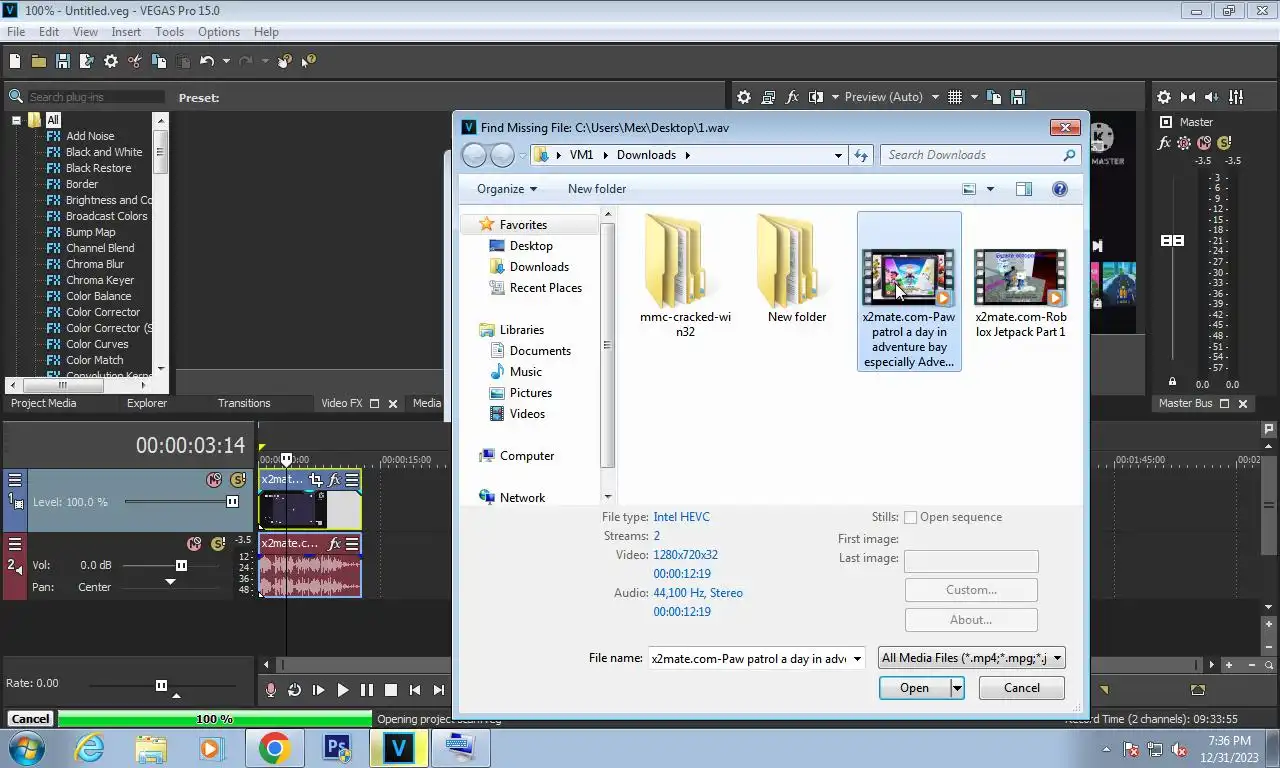Click the Downmix Output icon in Master Bus
Screen dimensions: 1280x768
pyautogui.click(x=1188, y=97)
